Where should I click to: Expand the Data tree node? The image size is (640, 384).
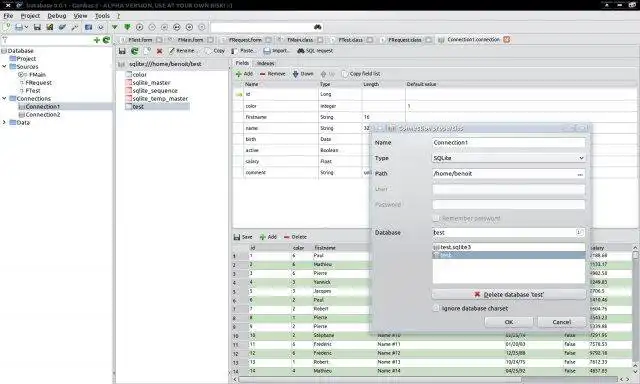click(4, 122)
